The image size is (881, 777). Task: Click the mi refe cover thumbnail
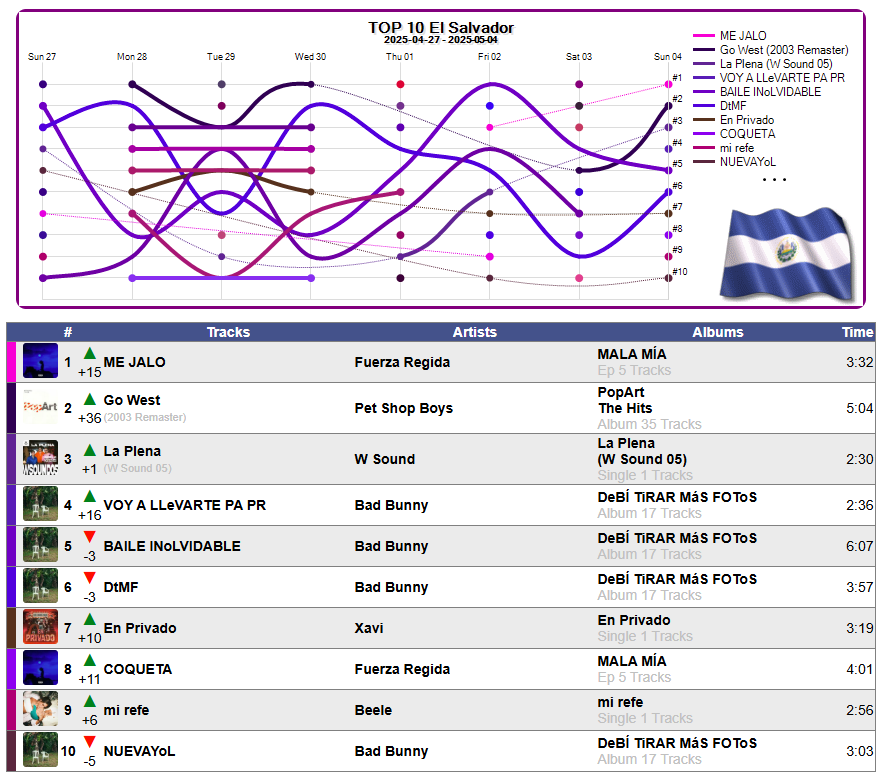[x=40, y=709]
